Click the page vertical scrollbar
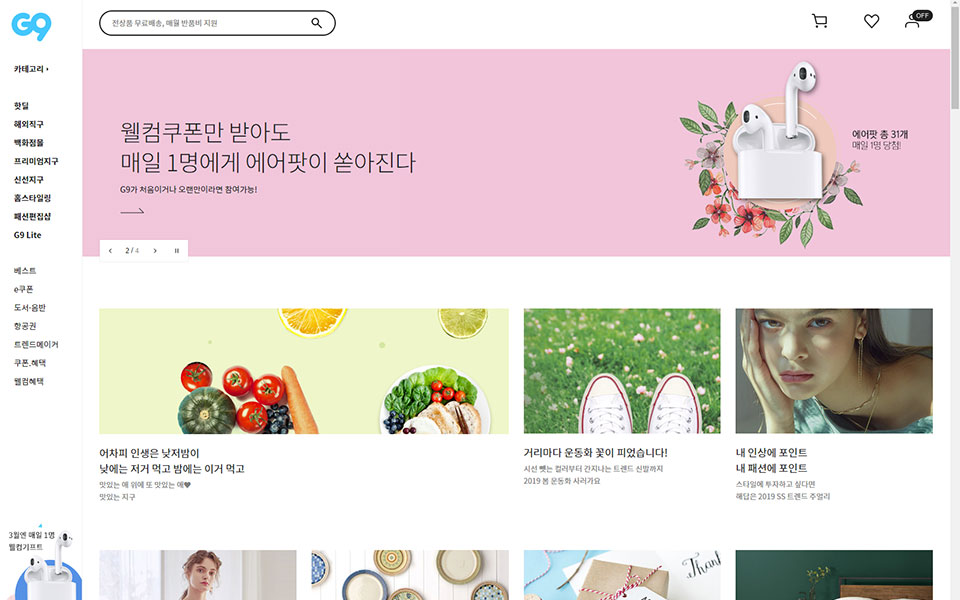 pyautogui.click(x=954, y=300)
